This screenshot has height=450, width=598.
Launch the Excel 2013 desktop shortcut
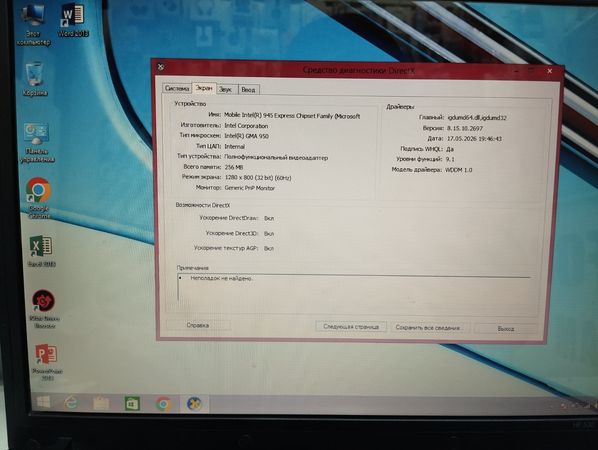point(41,251)
